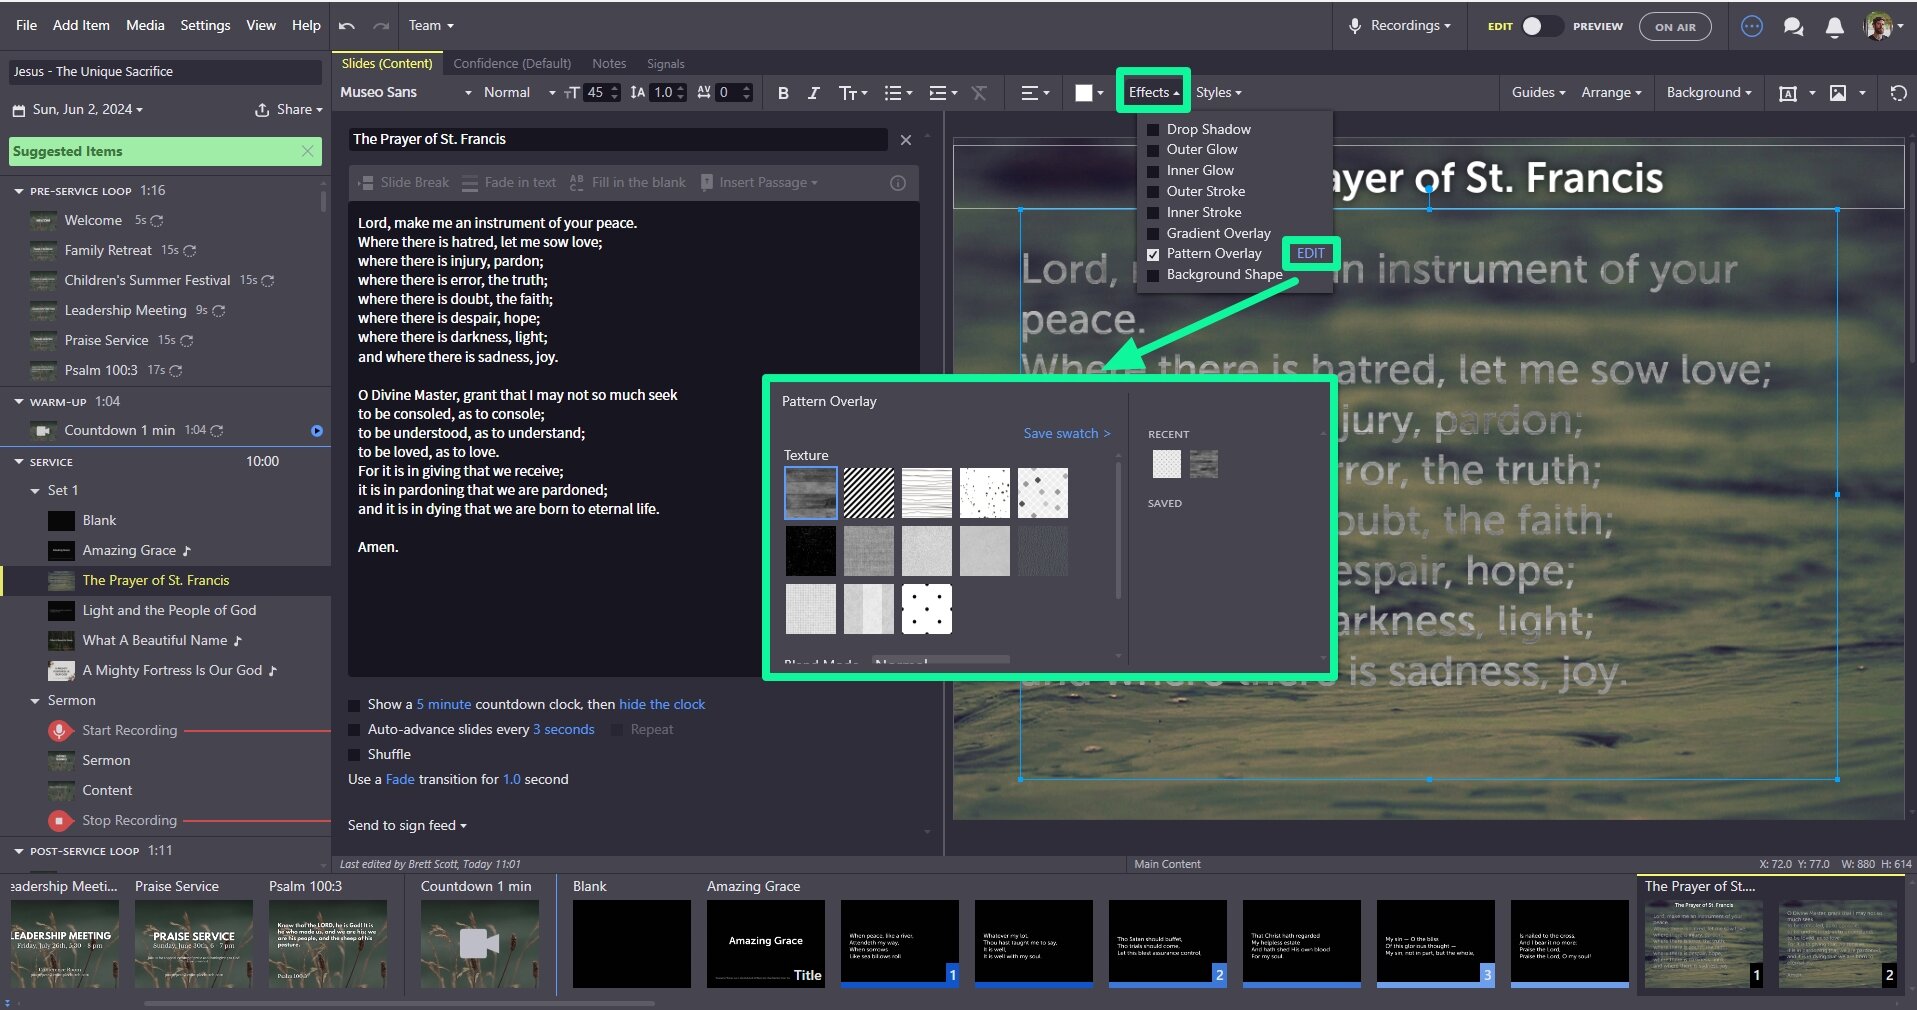The width and height of the screenshot is (1917, 1010).
Task: Click the Fade in text button
Action: (x=509, y=183)
